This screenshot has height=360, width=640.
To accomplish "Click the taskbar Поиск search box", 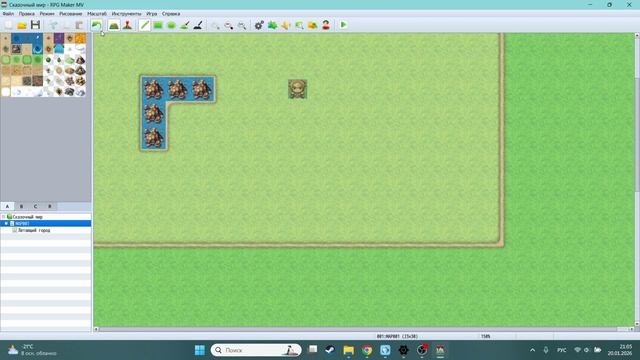I will point(256,350).
